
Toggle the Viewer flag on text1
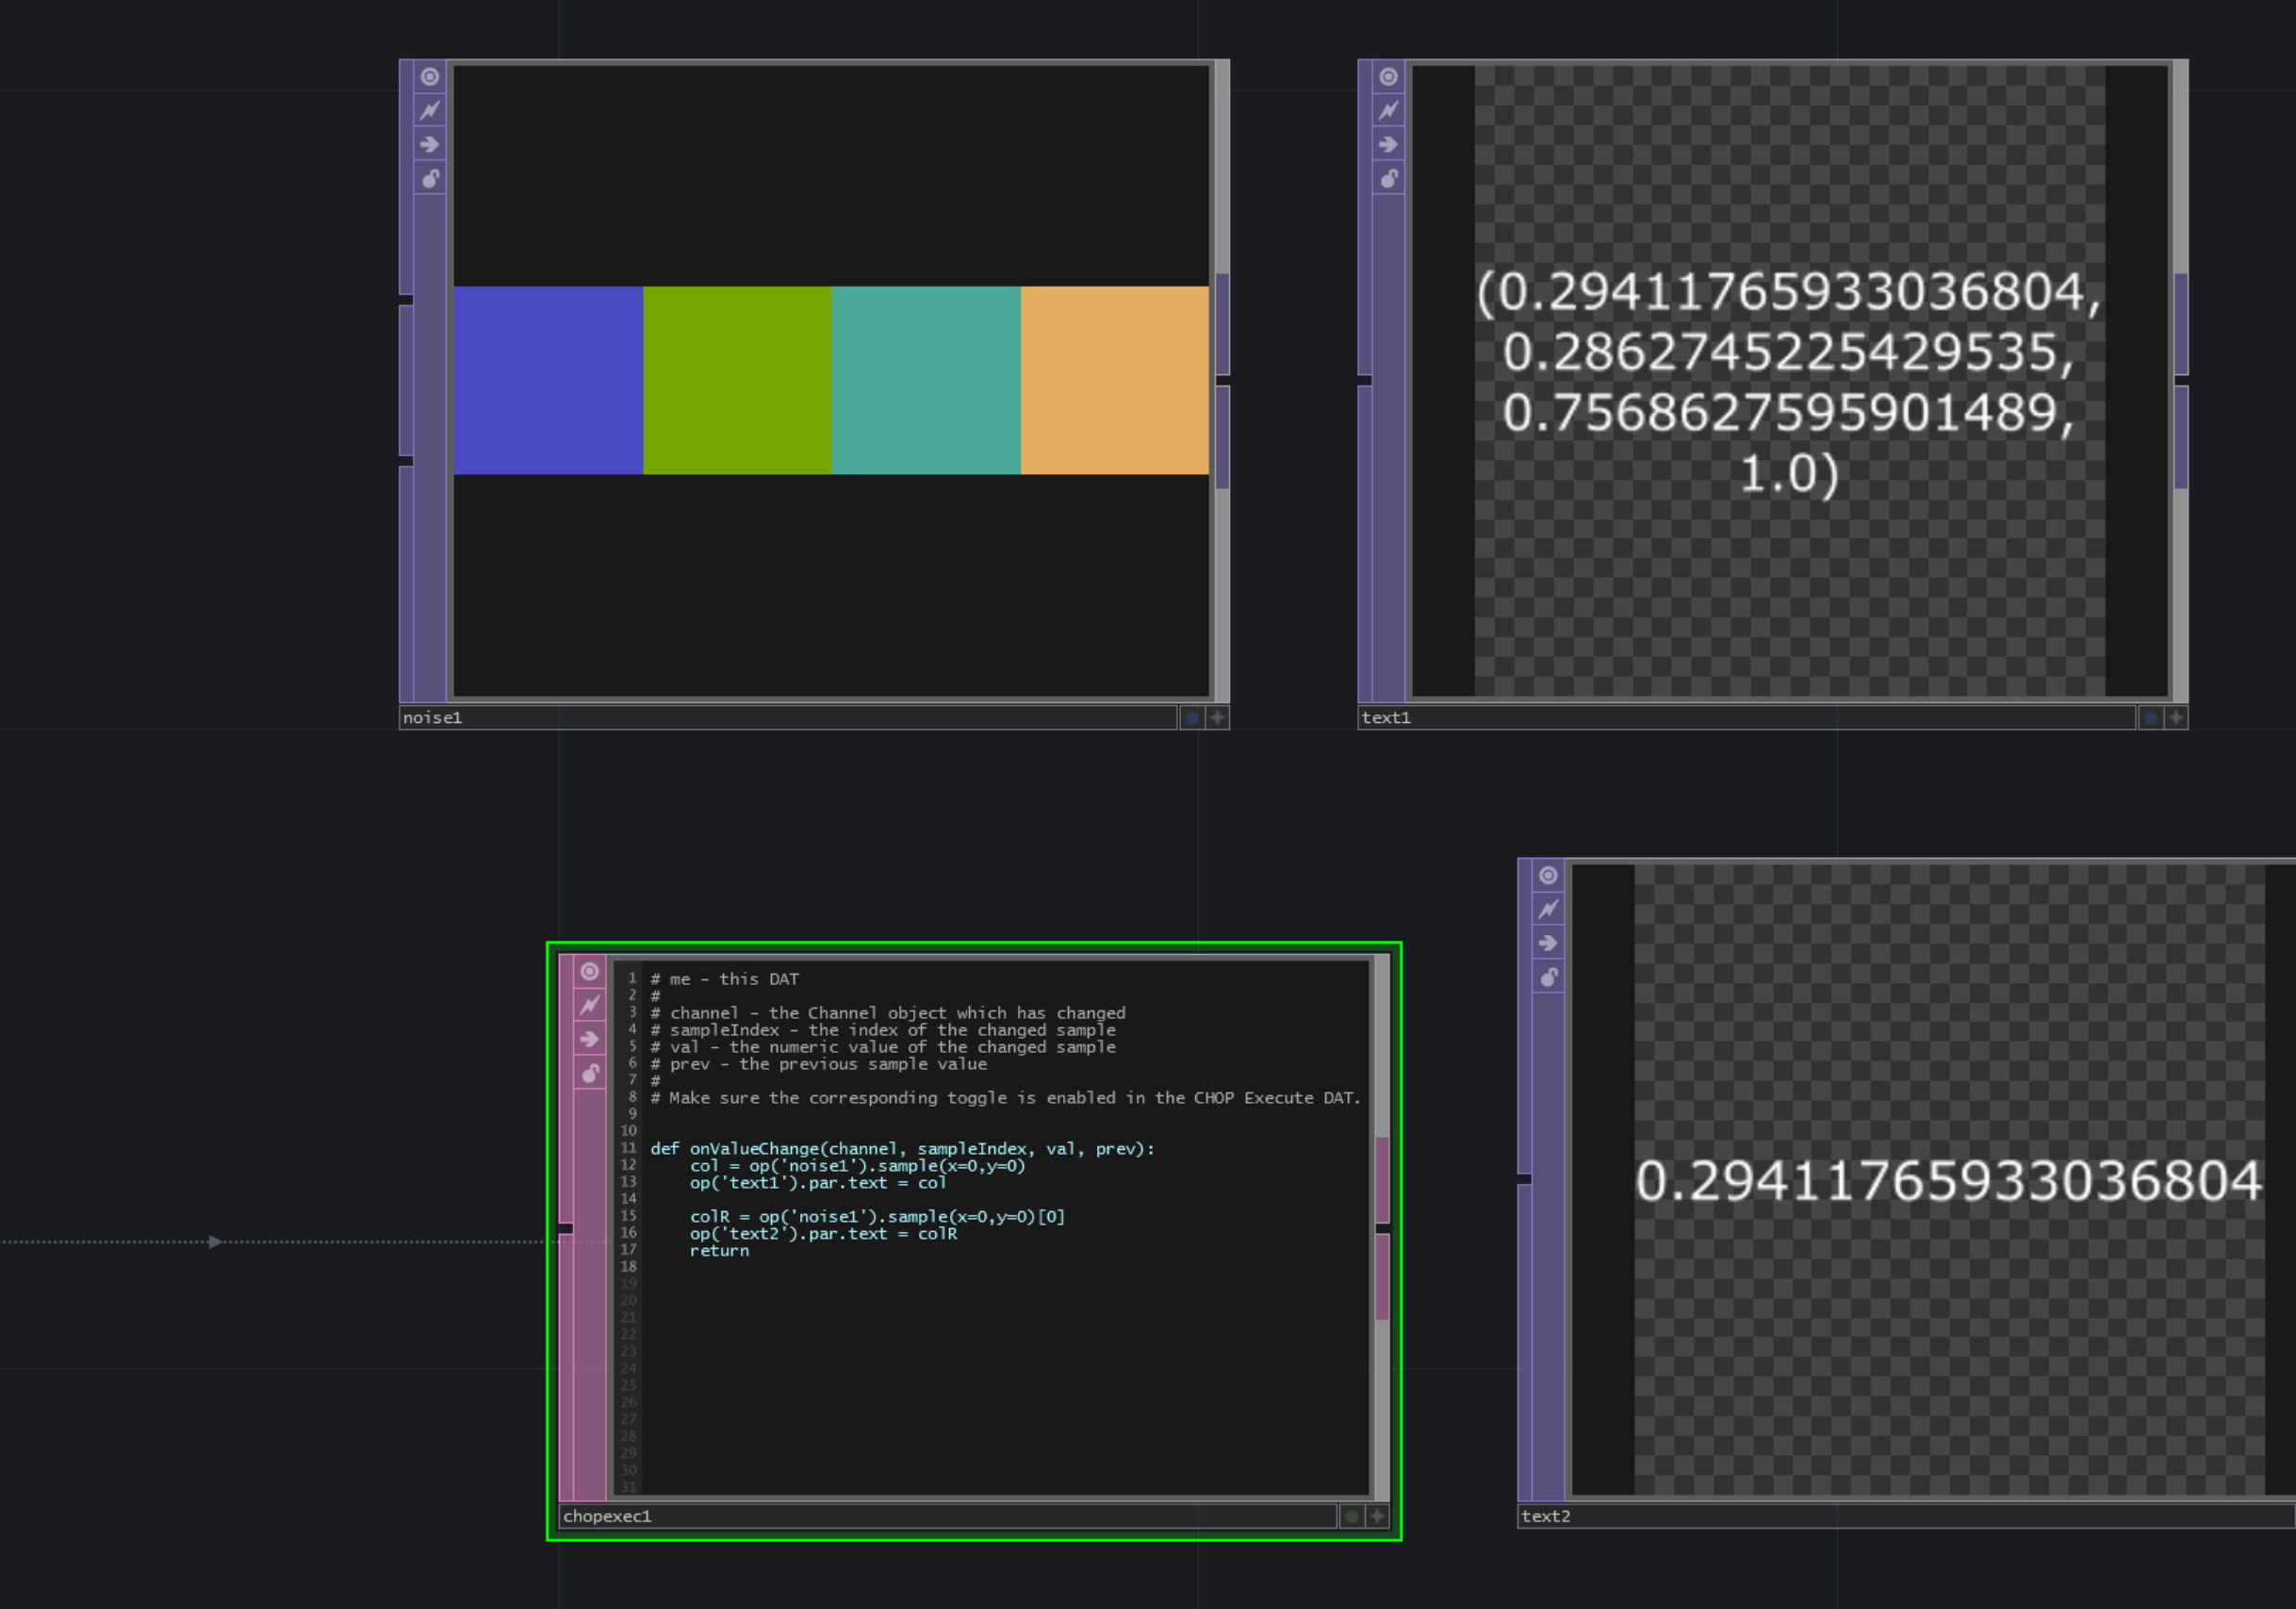click(1388, 77)
